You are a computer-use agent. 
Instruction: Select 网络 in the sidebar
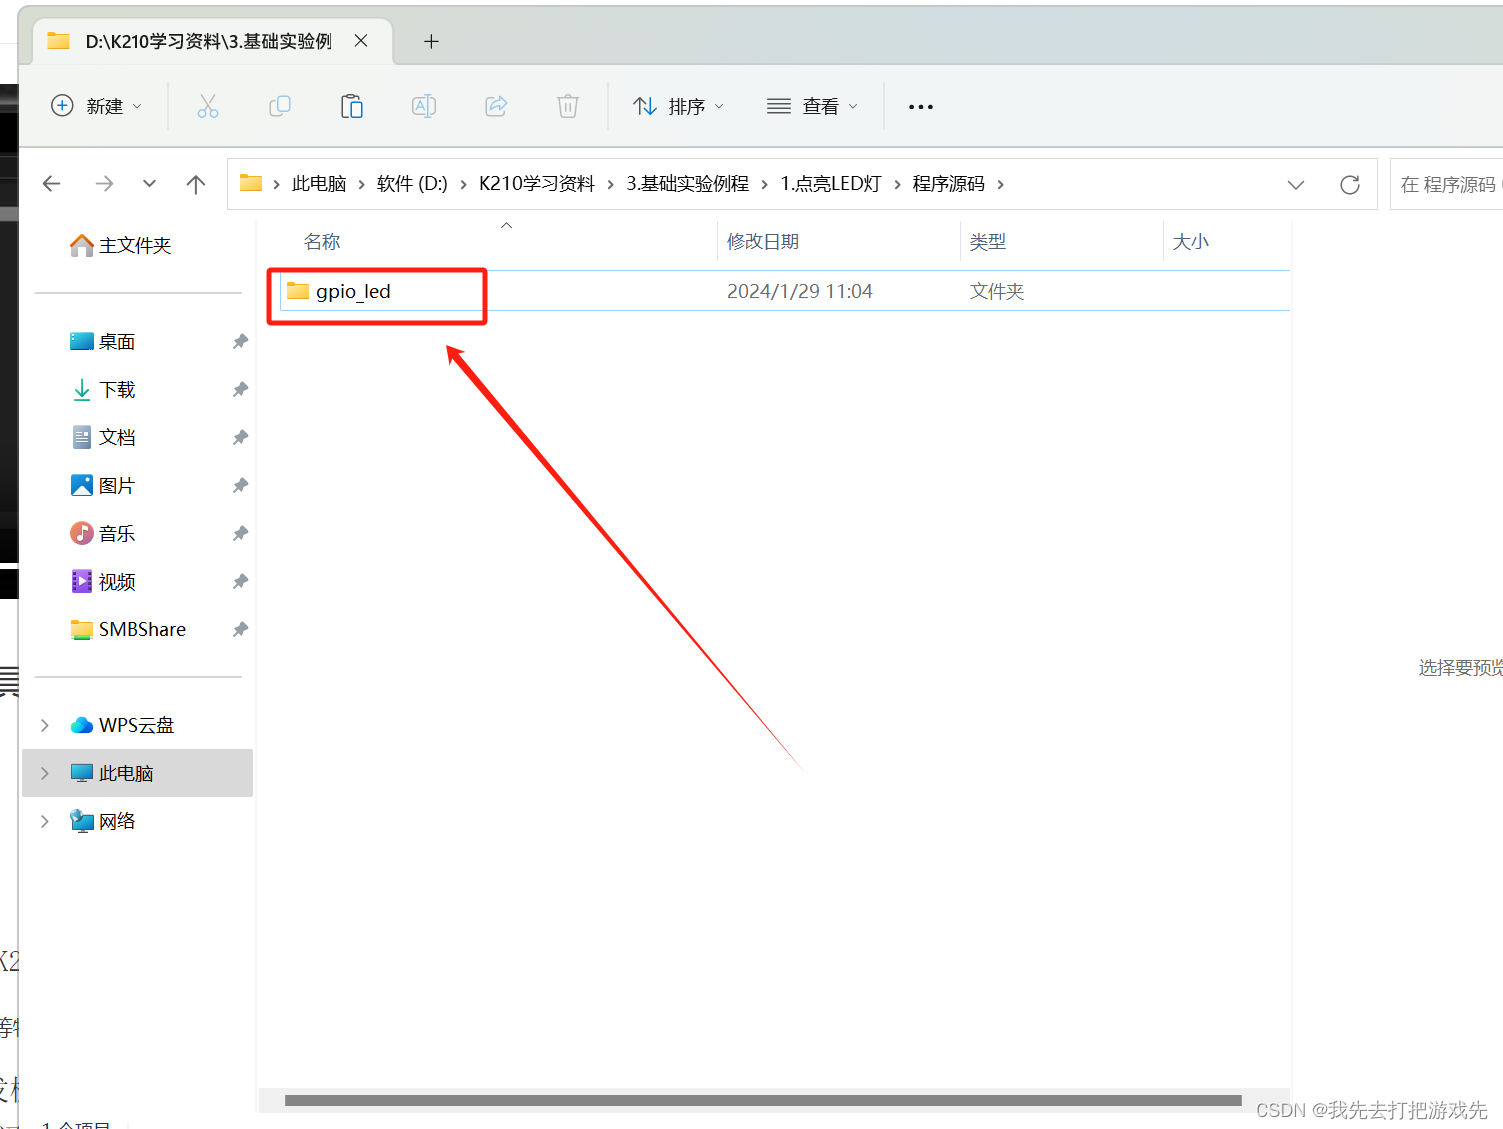(103, 822)
